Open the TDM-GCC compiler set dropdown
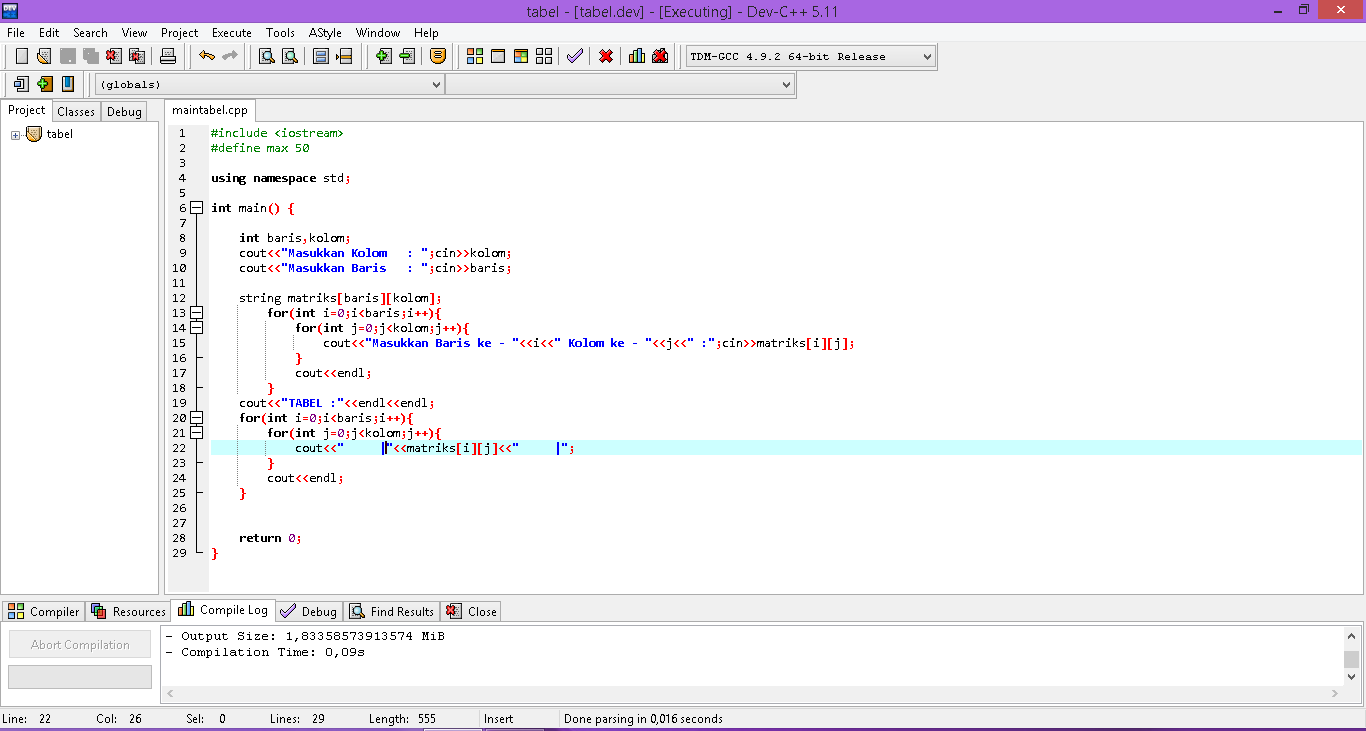Viewport: 1366px width, 731px height. [x=811, y=56]
